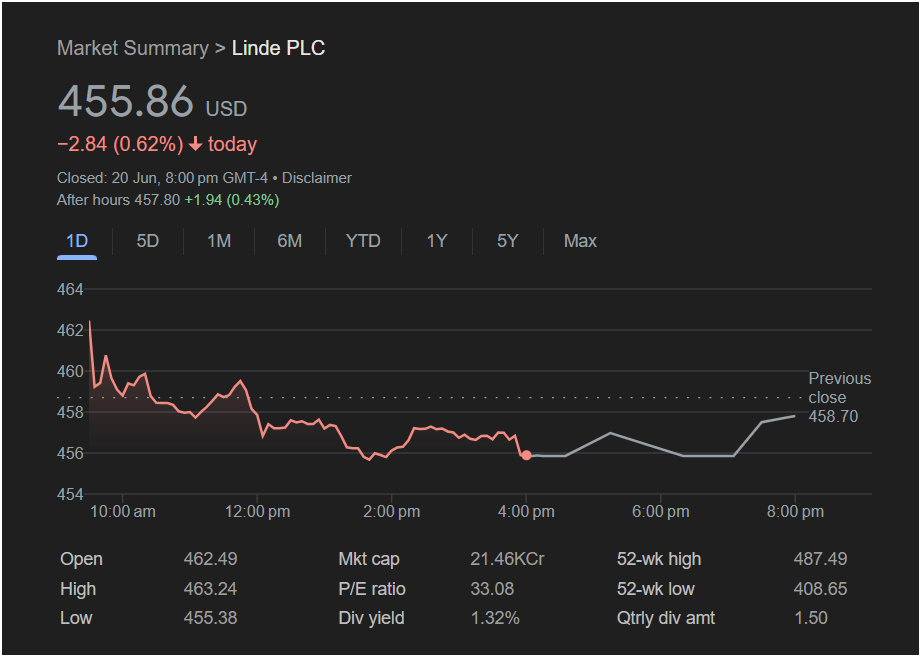
Task: Click the Div yield value 1.32%
Action: (495, 618)
